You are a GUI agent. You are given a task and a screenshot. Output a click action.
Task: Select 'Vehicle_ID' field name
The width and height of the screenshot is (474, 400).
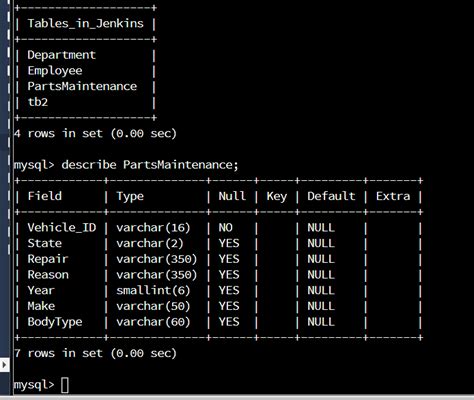coord(62,228)
